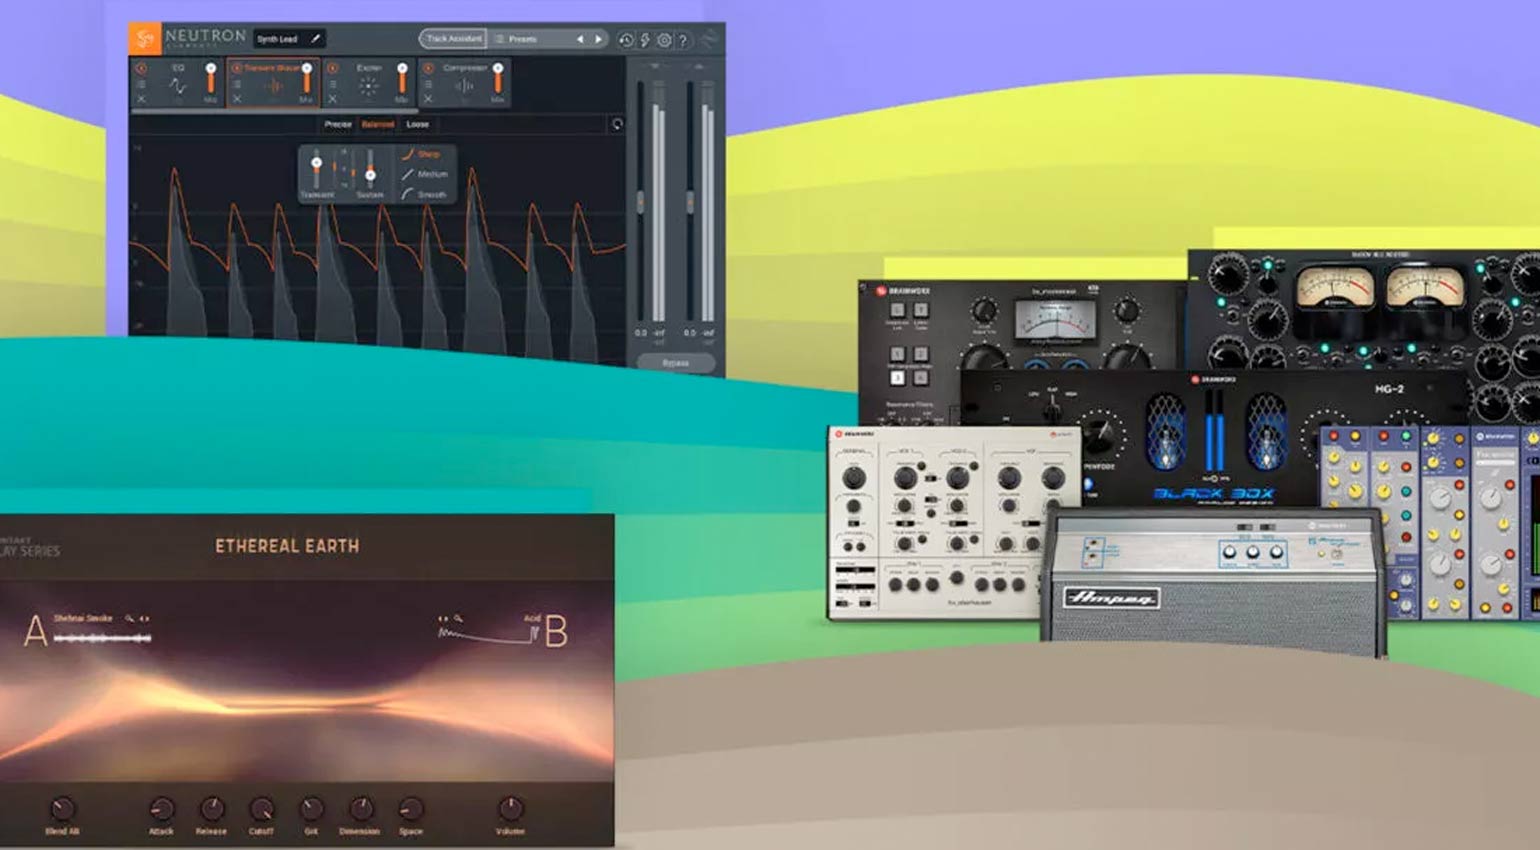1540x850 pixels.
Task: Click layer B waveform display
Action: (488, 633)
